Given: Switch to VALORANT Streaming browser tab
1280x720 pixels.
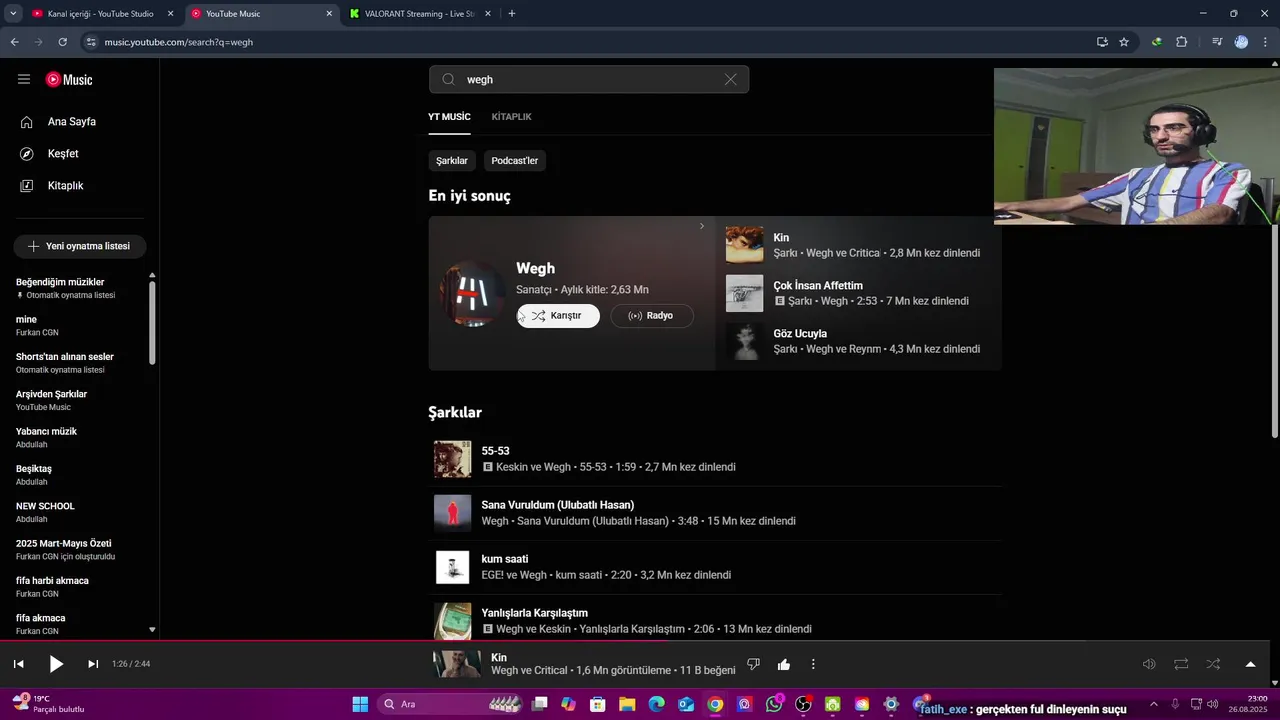Looking at the screenshot, I should pyautogui.click(x=419, y=14).
